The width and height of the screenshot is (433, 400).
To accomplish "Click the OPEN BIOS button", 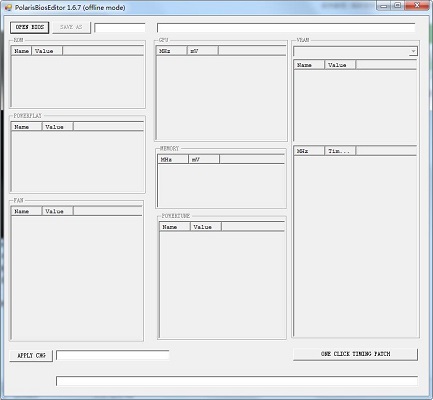I will click(x=29, y=27).
